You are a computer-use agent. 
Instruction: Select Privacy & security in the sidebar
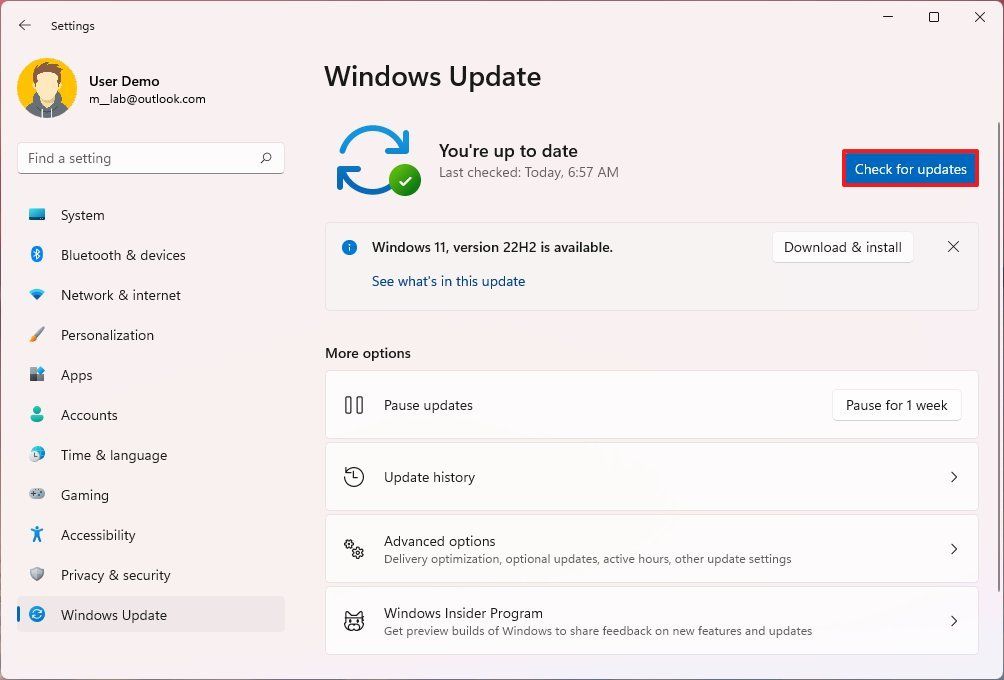click(x=116, y=575)
